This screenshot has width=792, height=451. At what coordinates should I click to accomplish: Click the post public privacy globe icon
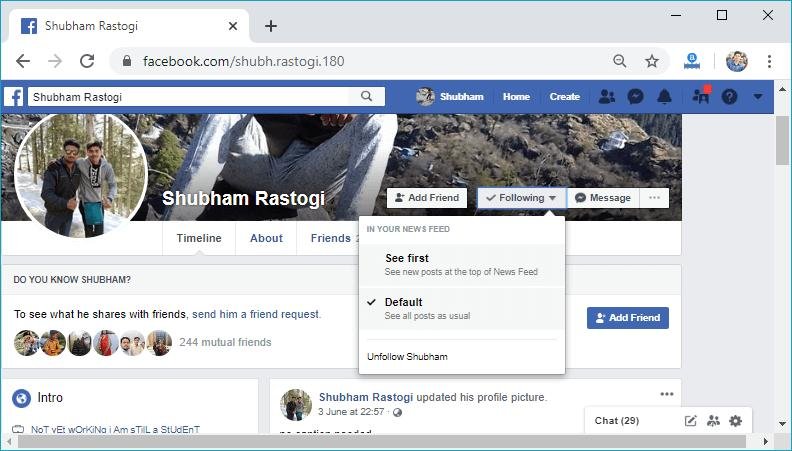[x=398, y=412]
